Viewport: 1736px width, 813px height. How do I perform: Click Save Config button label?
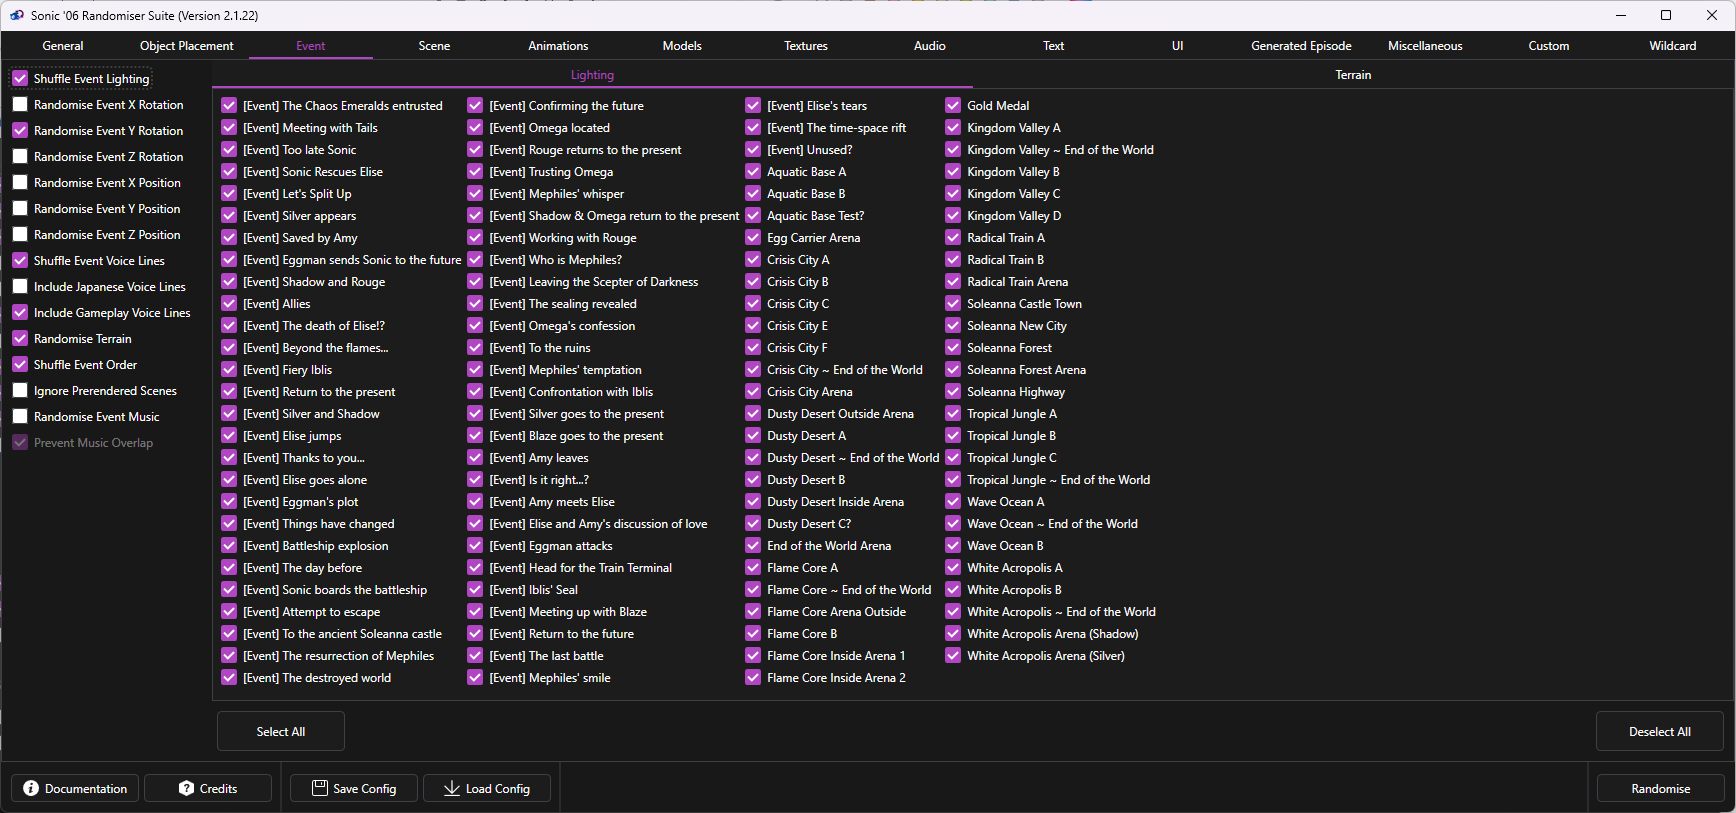(x=365, y=789)
